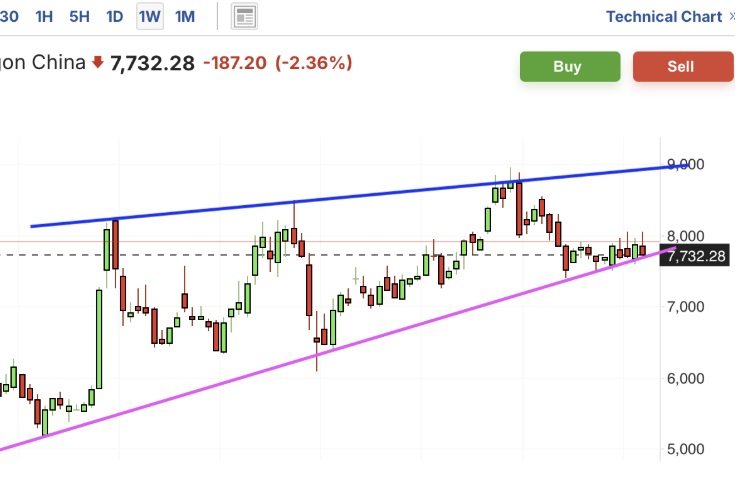The image size is (736, 478).
Task: Click the -187.20 (-2.36%) change value
Action: 277,63
